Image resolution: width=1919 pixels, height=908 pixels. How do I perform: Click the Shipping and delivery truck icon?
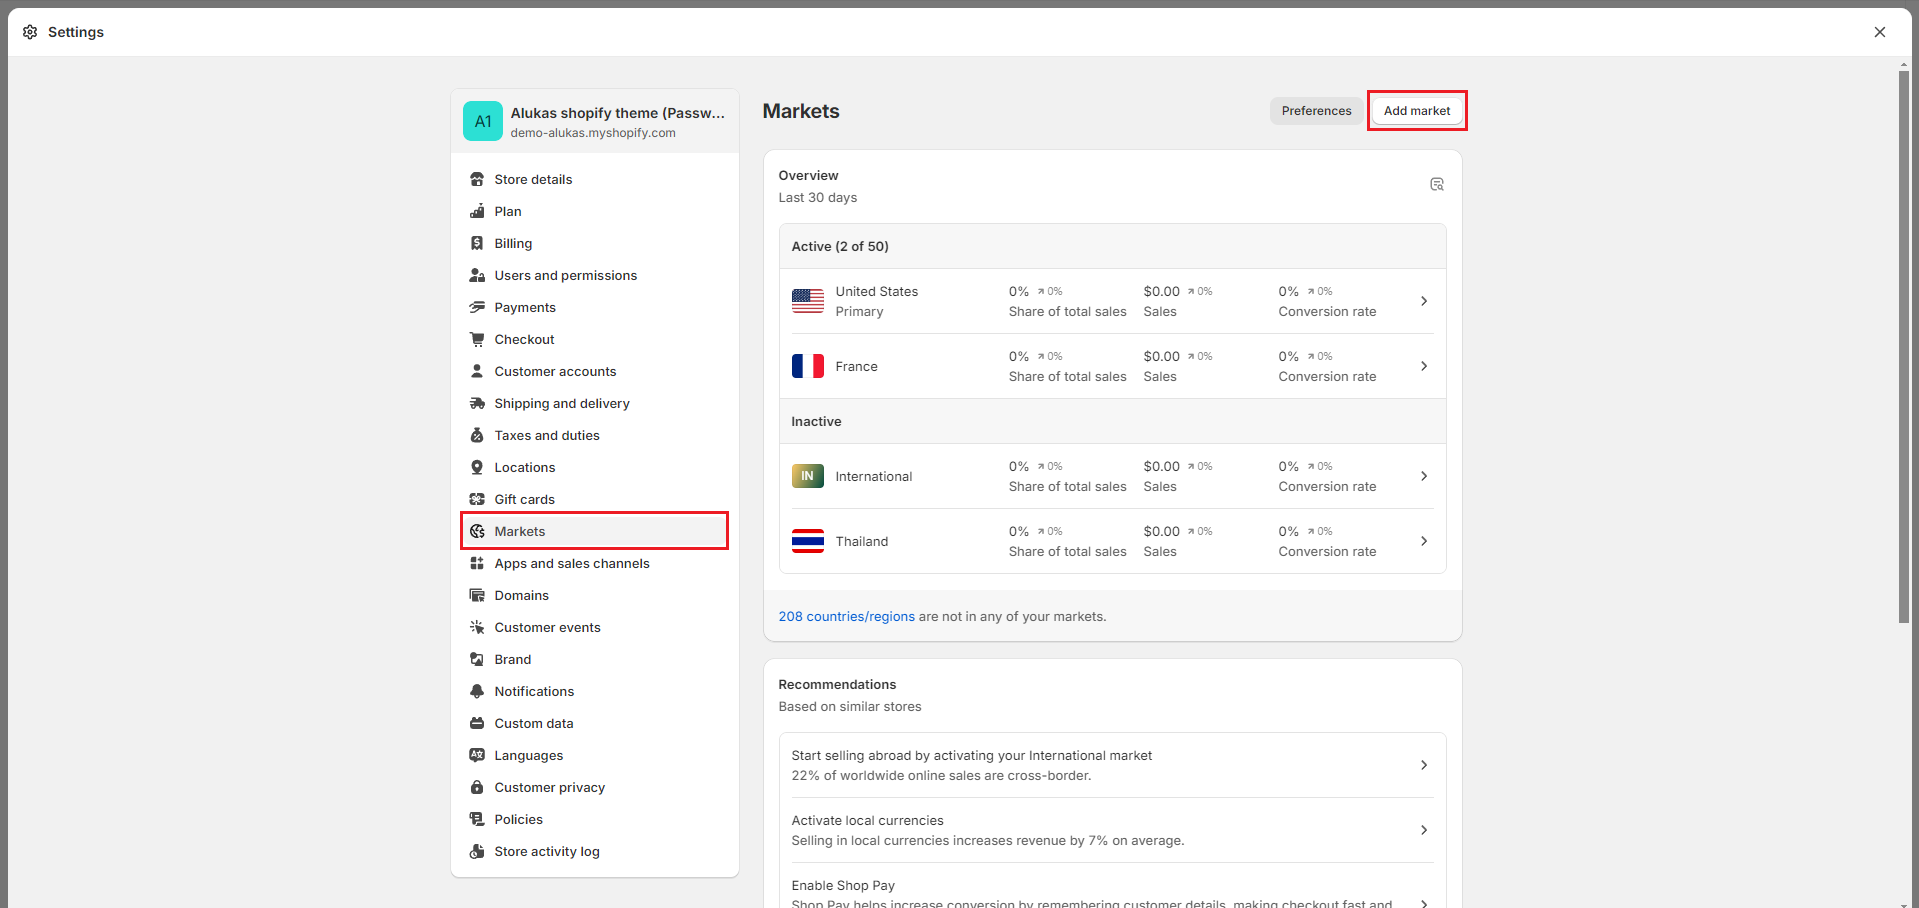(477, 404)
